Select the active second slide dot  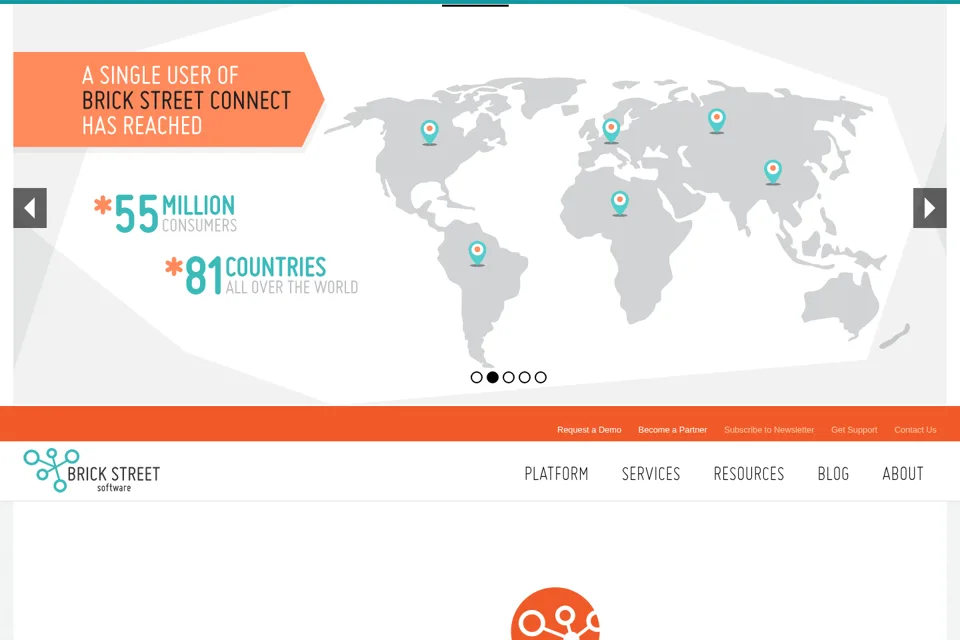(492, 377)
